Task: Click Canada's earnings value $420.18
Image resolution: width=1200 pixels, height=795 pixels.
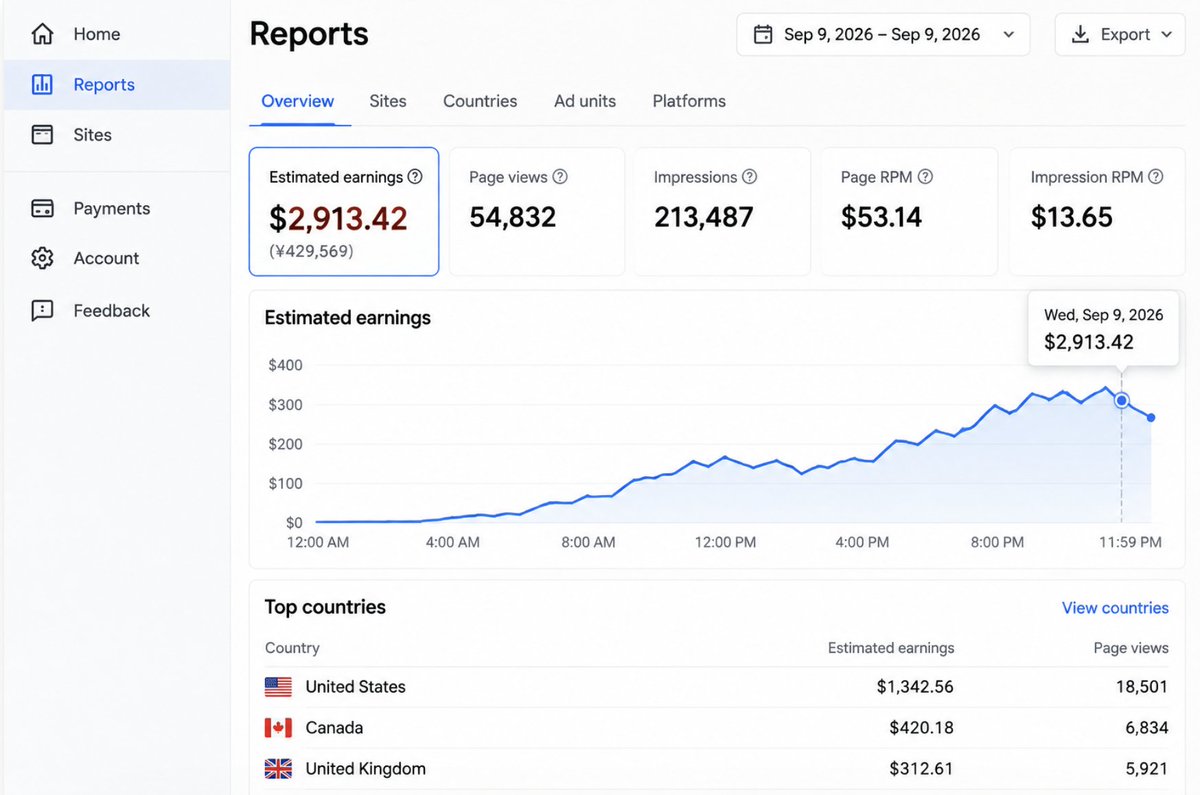Action: 921,728
